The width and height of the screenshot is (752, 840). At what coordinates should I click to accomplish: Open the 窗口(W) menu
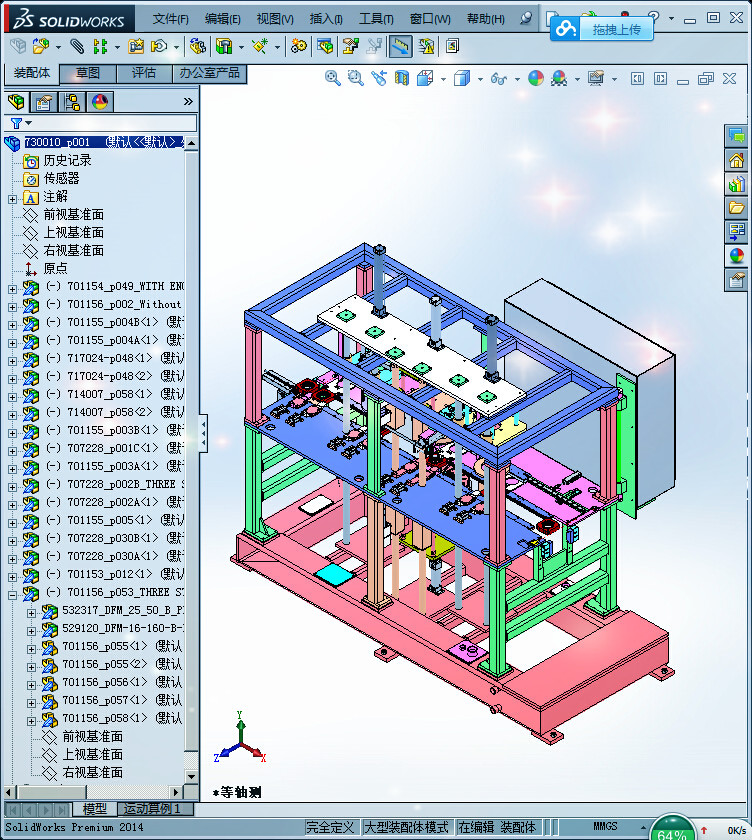[430, 19]
